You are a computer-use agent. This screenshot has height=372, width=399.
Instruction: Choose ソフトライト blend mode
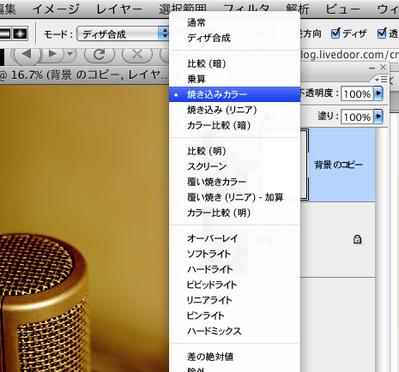pos(235,254)
